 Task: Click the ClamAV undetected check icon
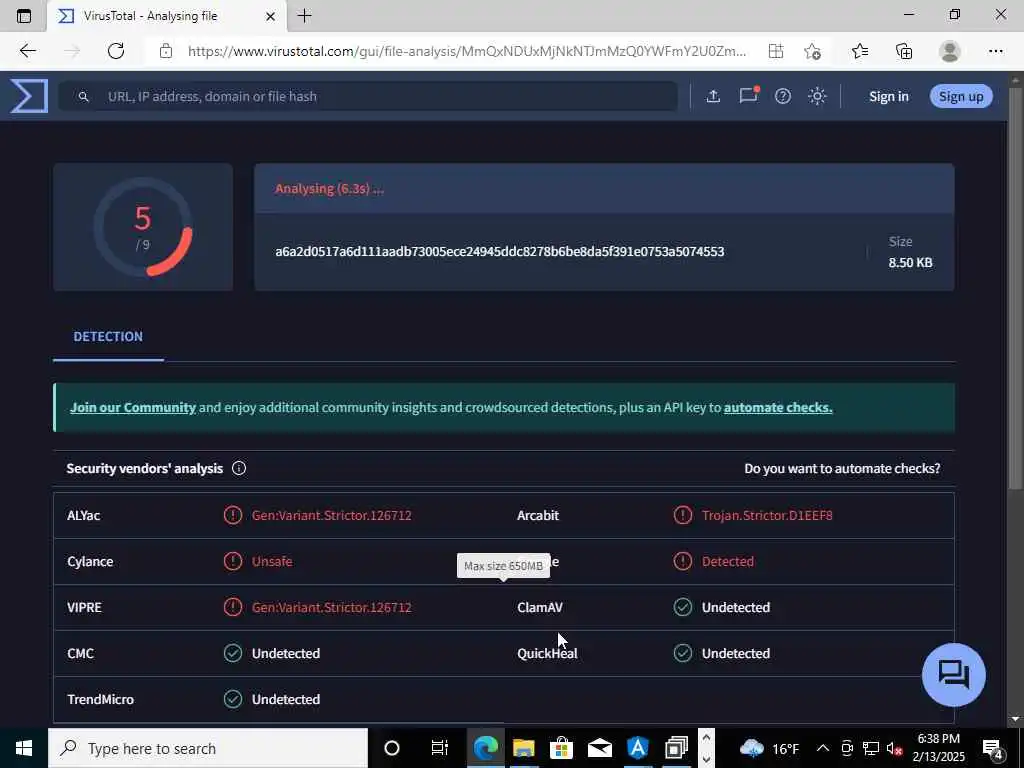pyautogui.click(x=682, y=607)
